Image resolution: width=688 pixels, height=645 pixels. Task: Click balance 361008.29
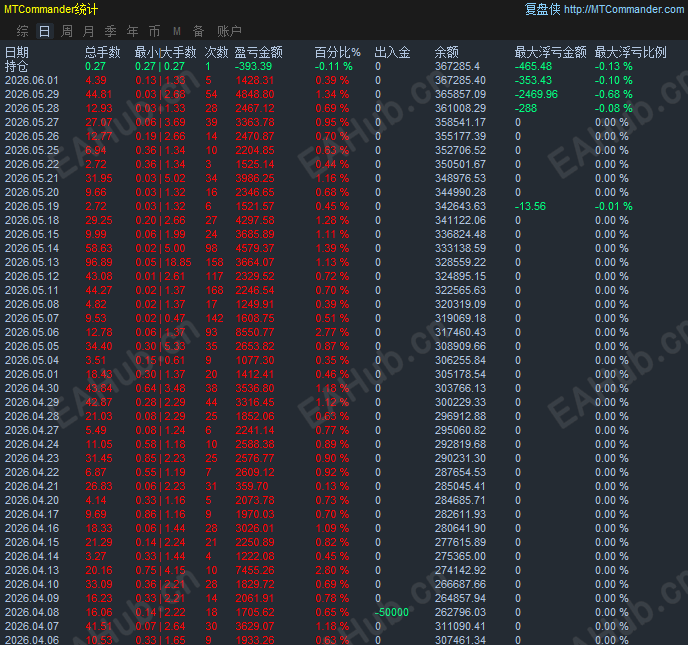pyautogui.click(x=460, y=108)
